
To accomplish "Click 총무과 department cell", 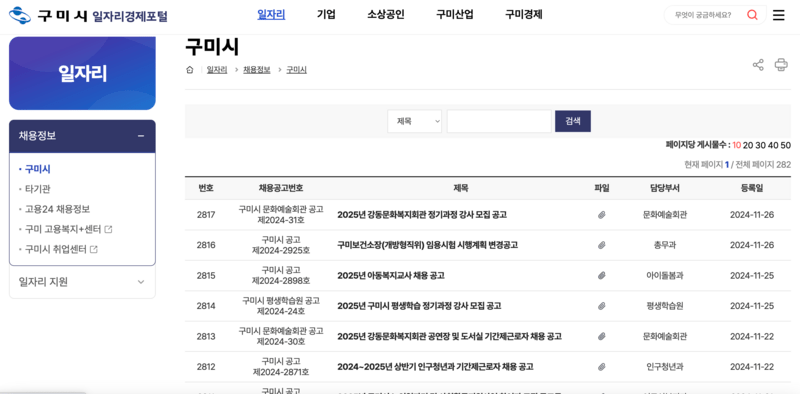I will [665, 245].
